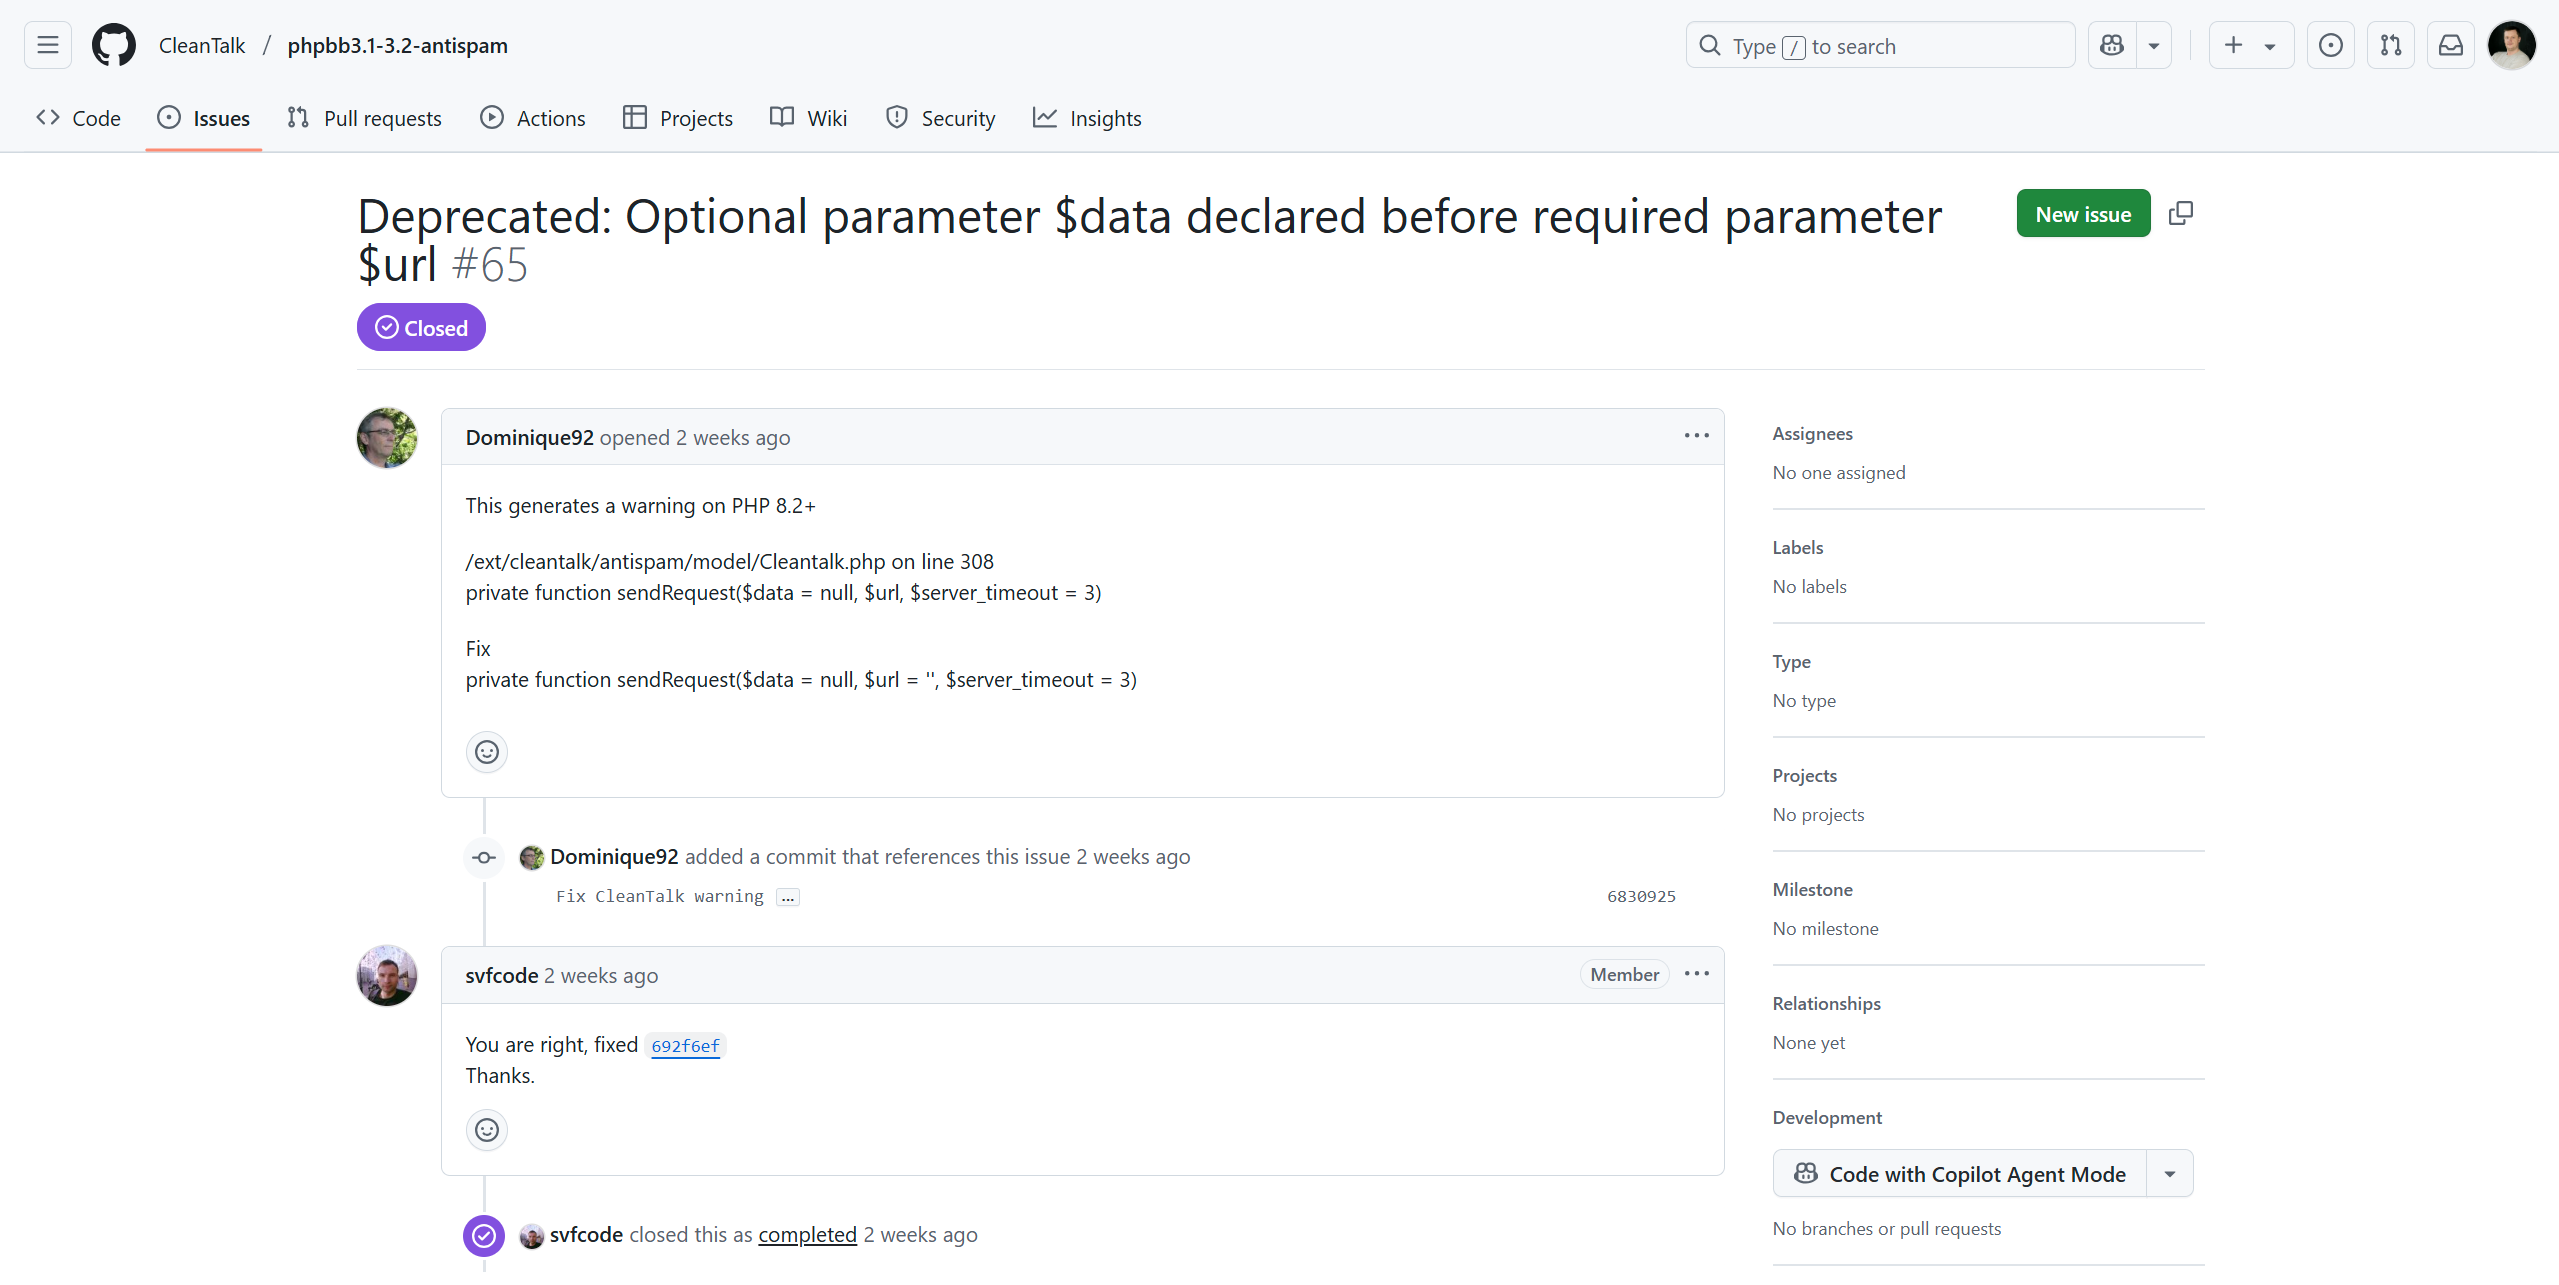
Task: Expand the Copilot header dropdown arrow
Action: (x=2154, y=45)
